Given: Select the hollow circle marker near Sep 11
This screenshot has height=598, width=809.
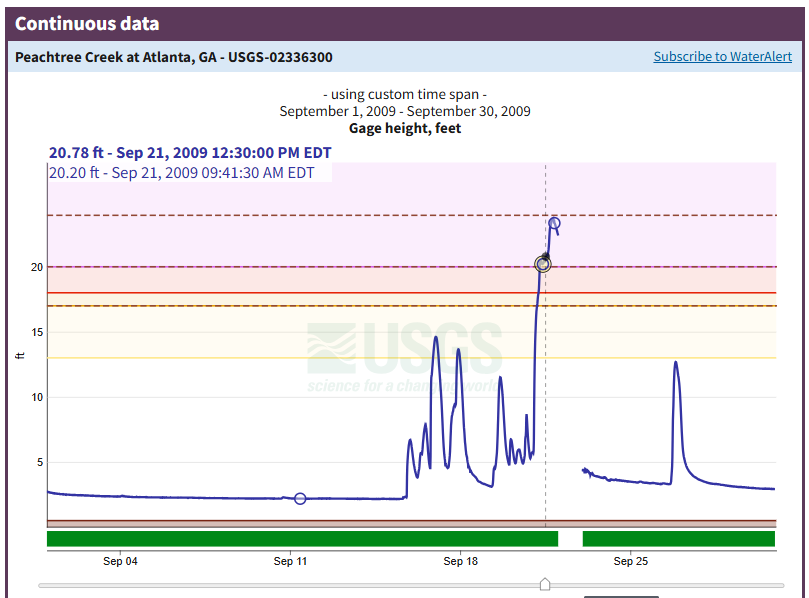Looking at the screenshot, I should pos(300,498).
